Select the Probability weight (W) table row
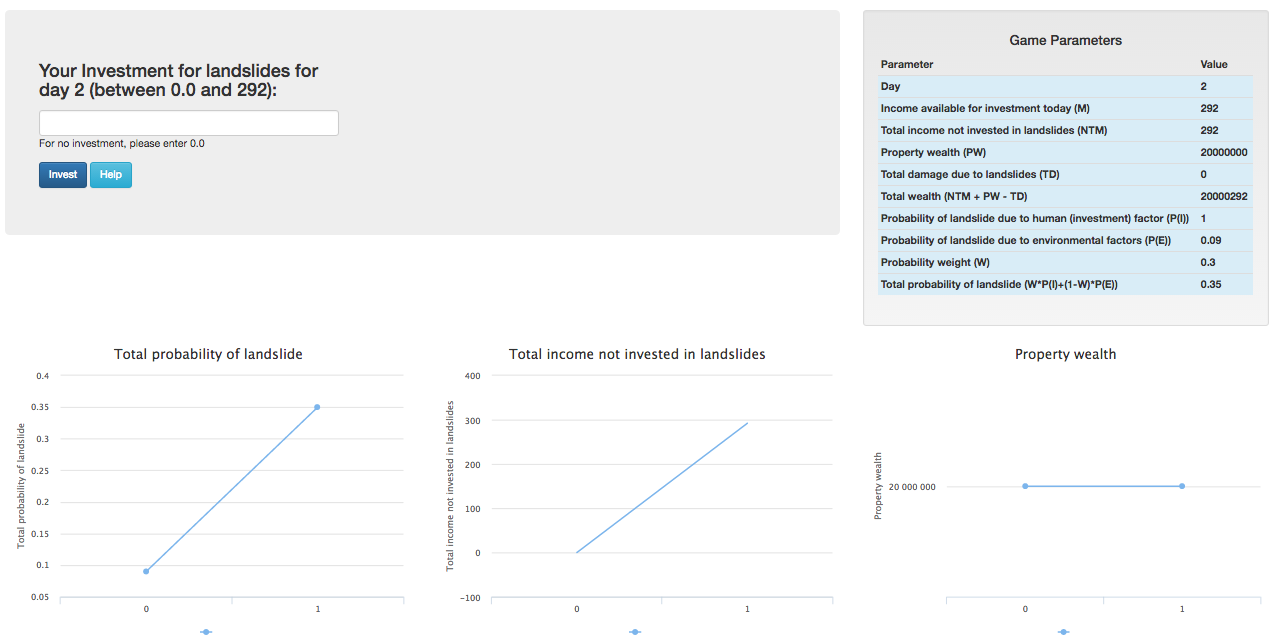Viewport: 1275px width, 642px height. pyautogui.click(x=1065, y=262)
